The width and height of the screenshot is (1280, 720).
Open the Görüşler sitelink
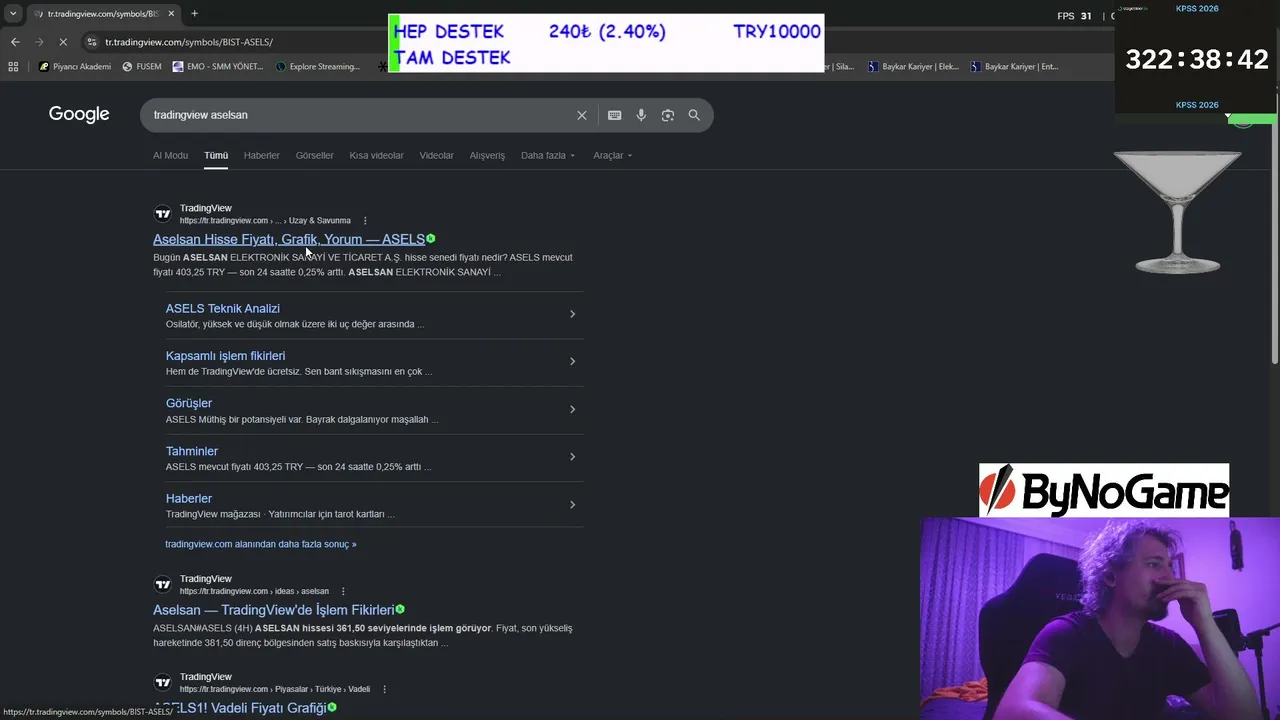[x=189, y=403]
